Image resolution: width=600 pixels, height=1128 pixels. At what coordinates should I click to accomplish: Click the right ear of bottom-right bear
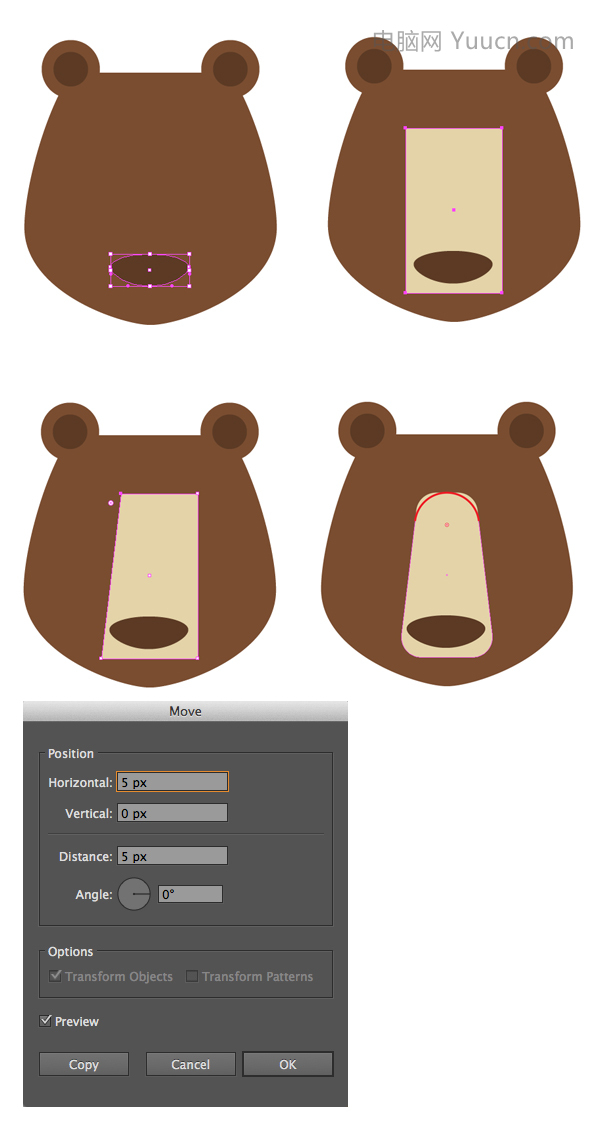526,431
